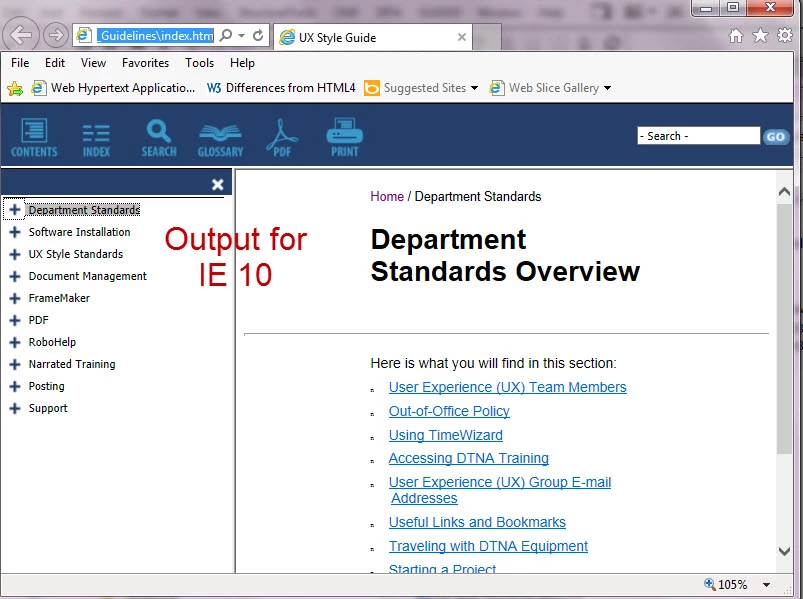Click the address bar search magnifier icon
Image resolution: width=803 pixels, height=599 pixels.
225,35
